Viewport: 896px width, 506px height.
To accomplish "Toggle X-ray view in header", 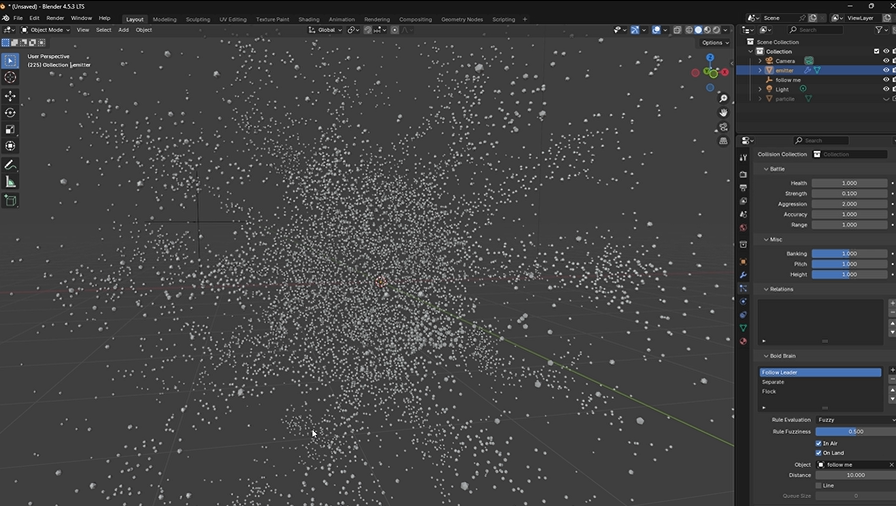I will tap(677, 30).
